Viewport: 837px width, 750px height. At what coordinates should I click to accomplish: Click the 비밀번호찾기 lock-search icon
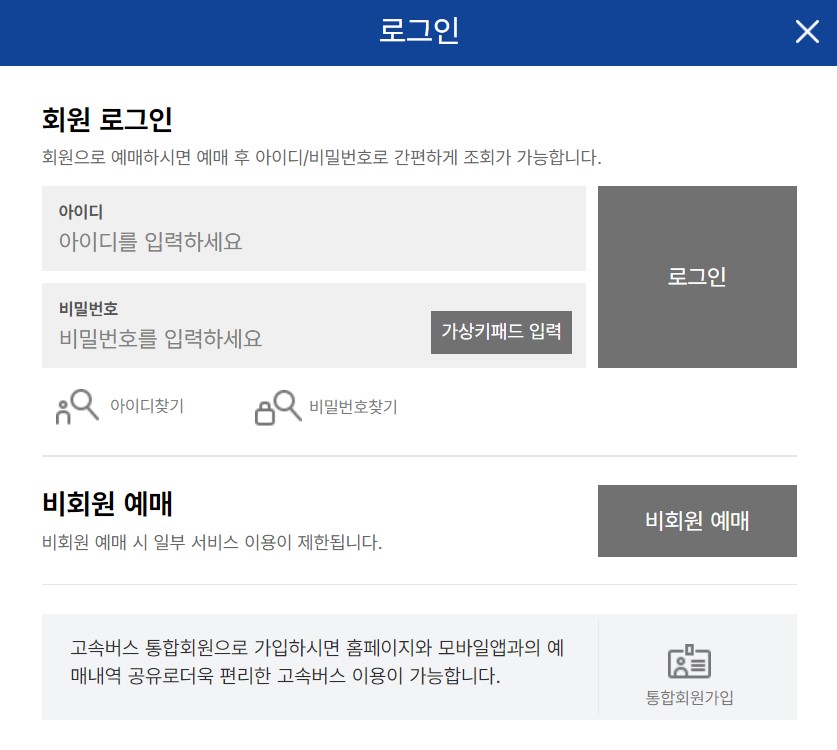pos(278,407)
